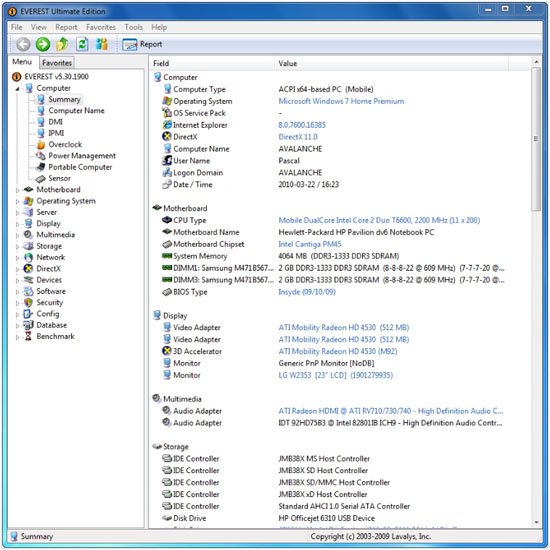Screen dimensions: 550x550
Task: Open the Report menu
Action: (x=66, y=27)
